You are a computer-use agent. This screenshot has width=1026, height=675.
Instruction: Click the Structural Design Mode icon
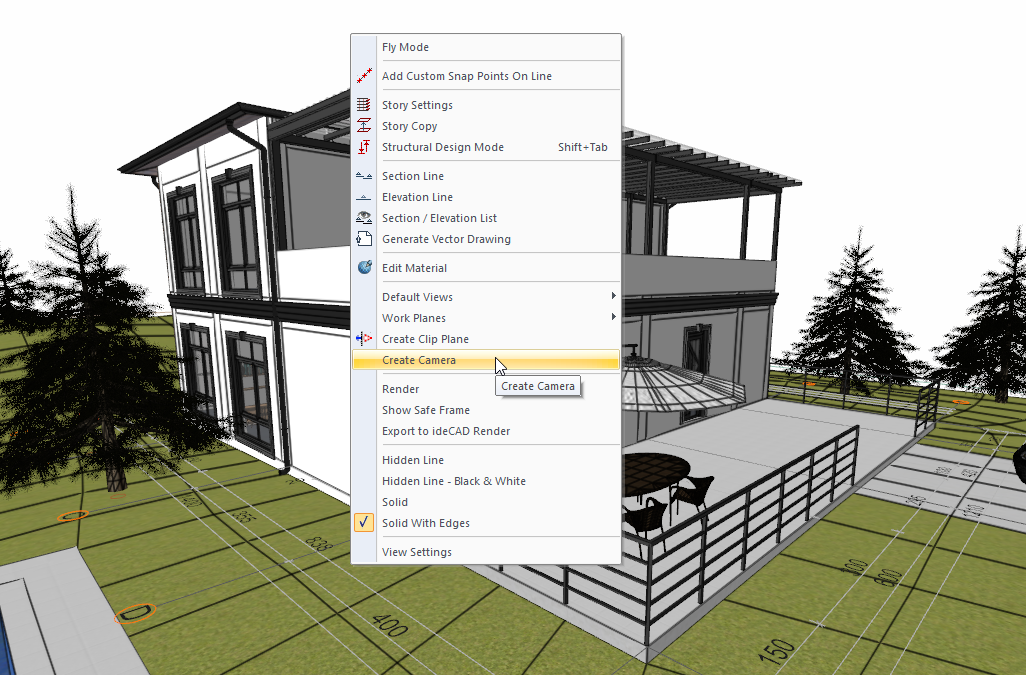point(364,147)
